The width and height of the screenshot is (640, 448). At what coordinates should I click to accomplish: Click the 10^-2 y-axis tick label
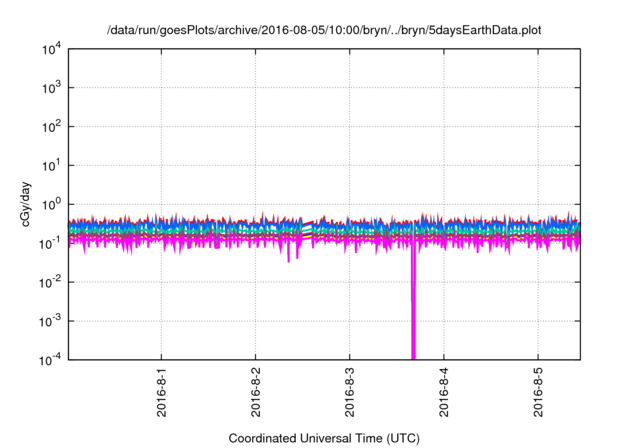point(52,282)
